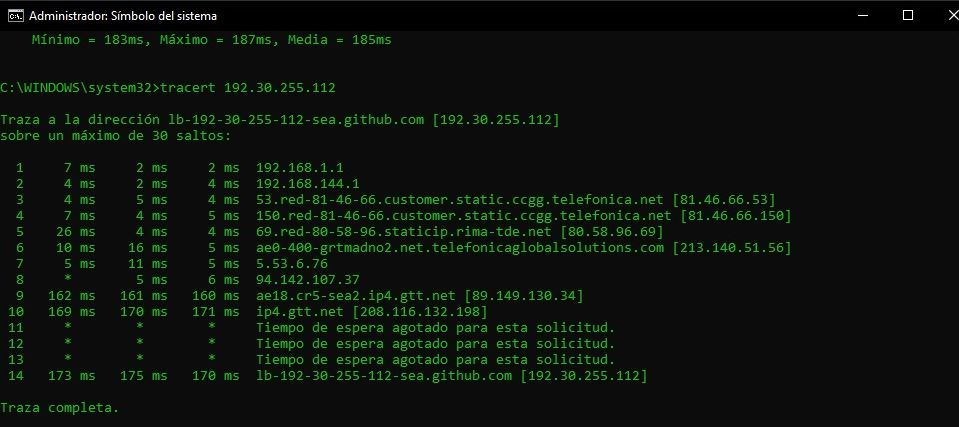Click the final hop github.com hostname on line 14
The height and width of the screenshot is (427, 959).
[x=384, y=376]
